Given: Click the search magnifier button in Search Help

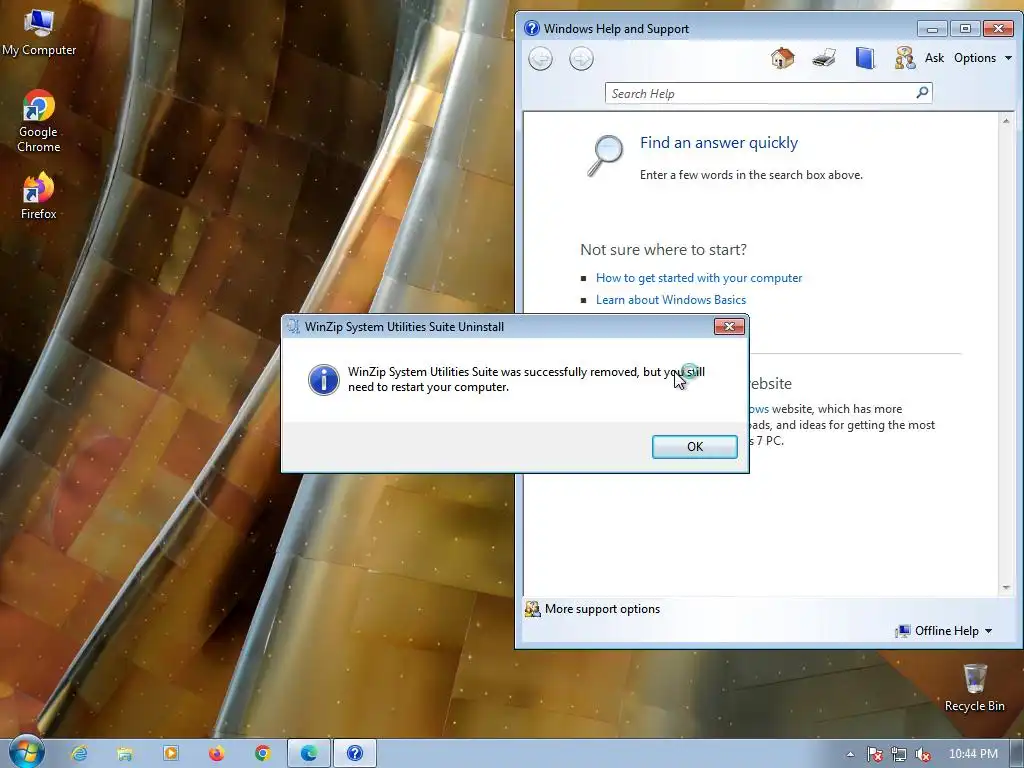Looking at the screenshot, I should click(922, 93).
